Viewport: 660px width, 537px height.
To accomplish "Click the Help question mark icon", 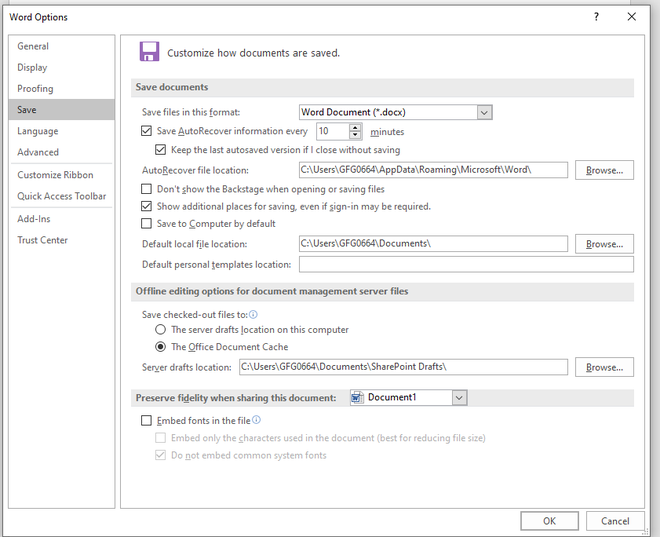I will click(596, 17).
